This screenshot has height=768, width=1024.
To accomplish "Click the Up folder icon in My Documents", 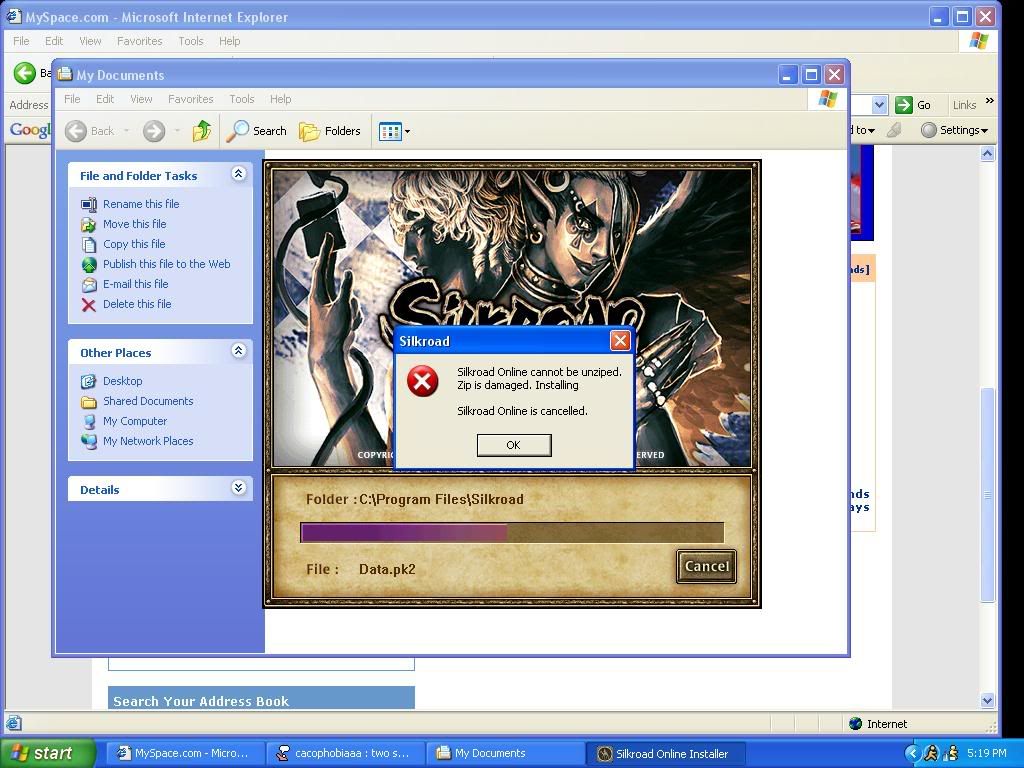I will (x=202, y=131).
